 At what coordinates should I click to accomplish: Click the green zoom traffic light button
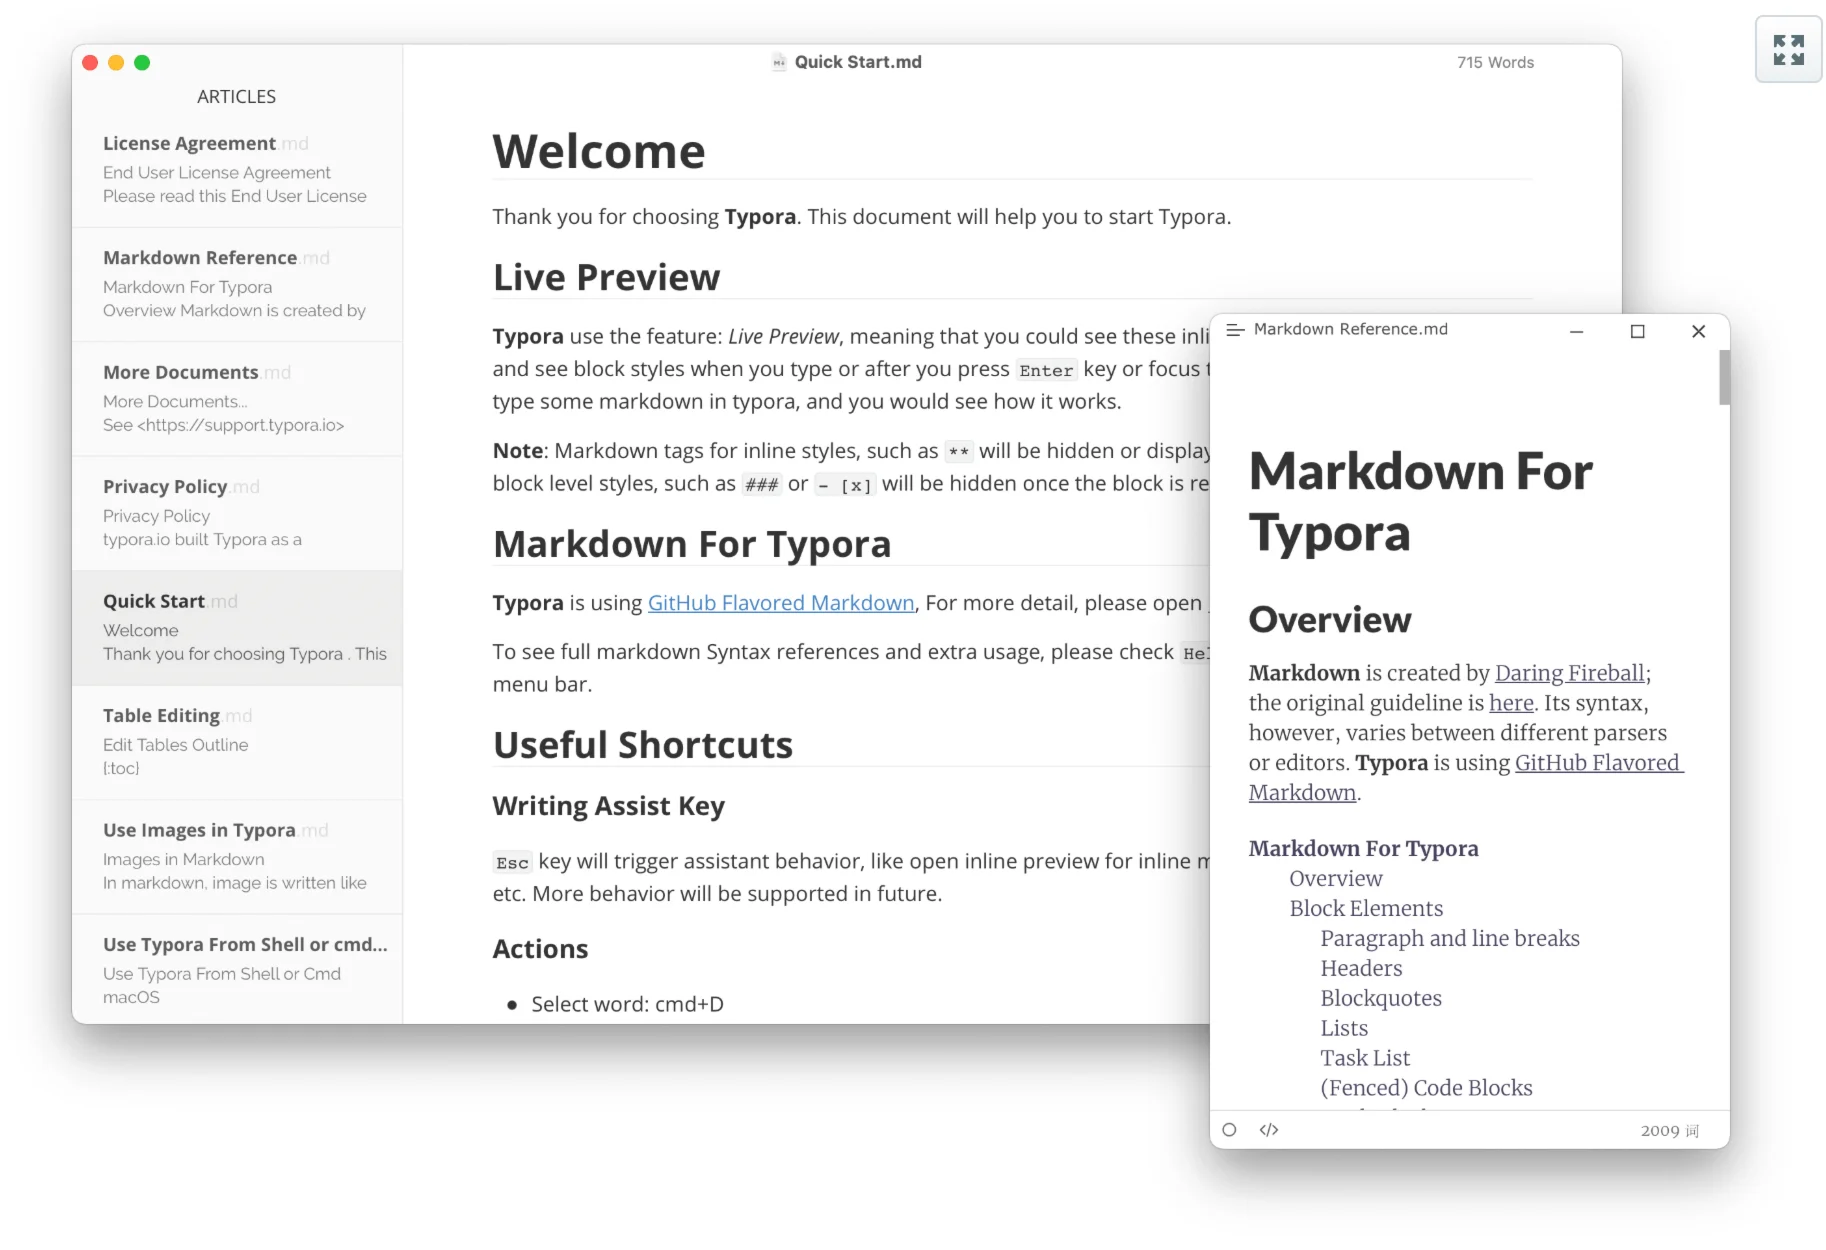[x=142, y=62]
